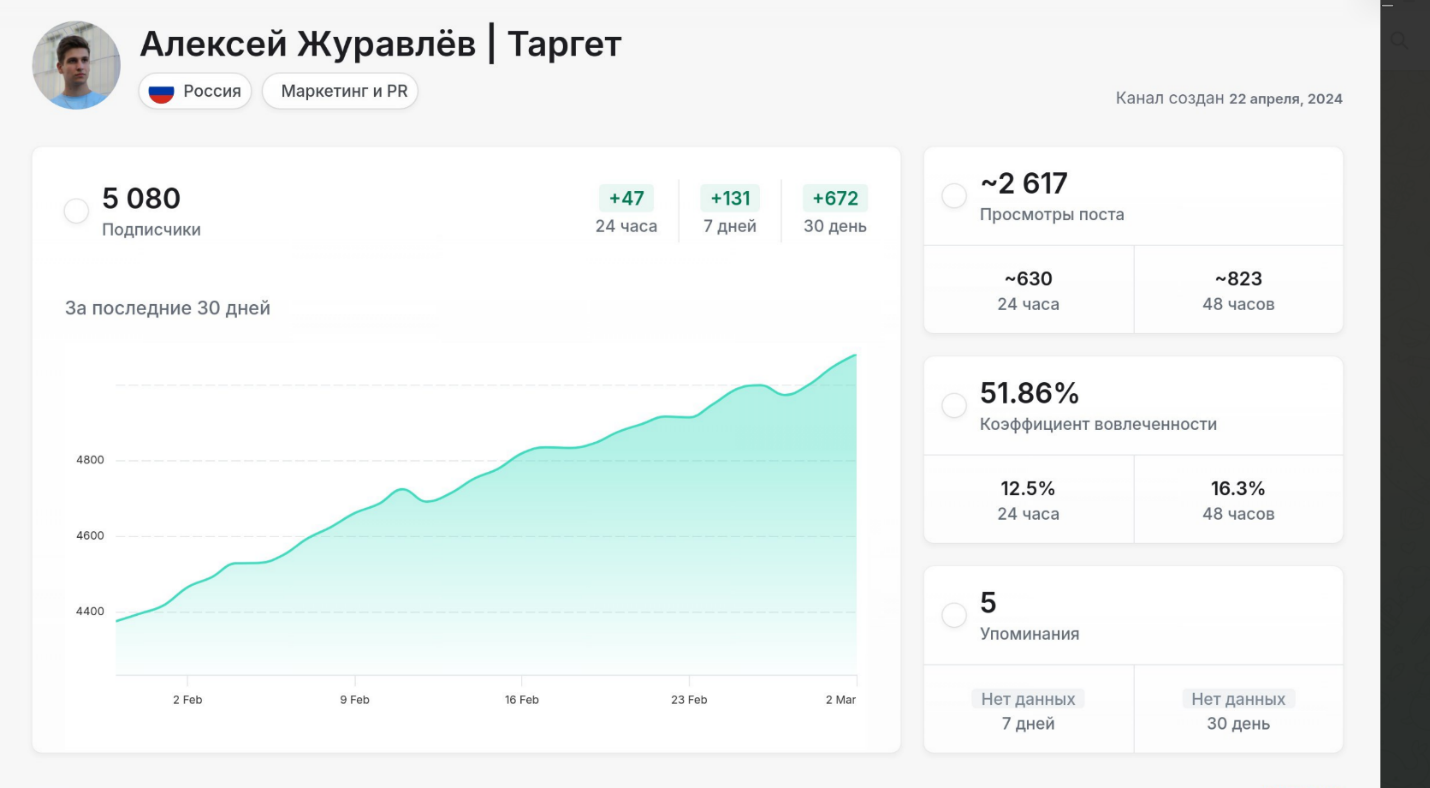Viewport: 1430px width, 788px height.
Task: Click the chart point at 16 Feb
Action: point(522,453)
